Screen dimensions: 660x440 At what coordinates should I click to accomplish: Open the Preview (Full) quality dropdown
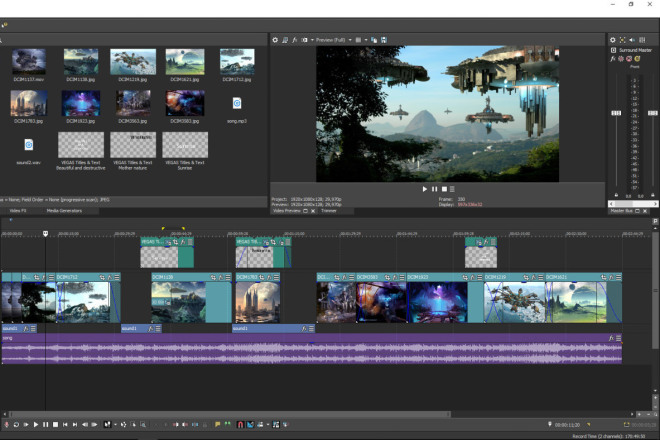[x=333, y=40]
